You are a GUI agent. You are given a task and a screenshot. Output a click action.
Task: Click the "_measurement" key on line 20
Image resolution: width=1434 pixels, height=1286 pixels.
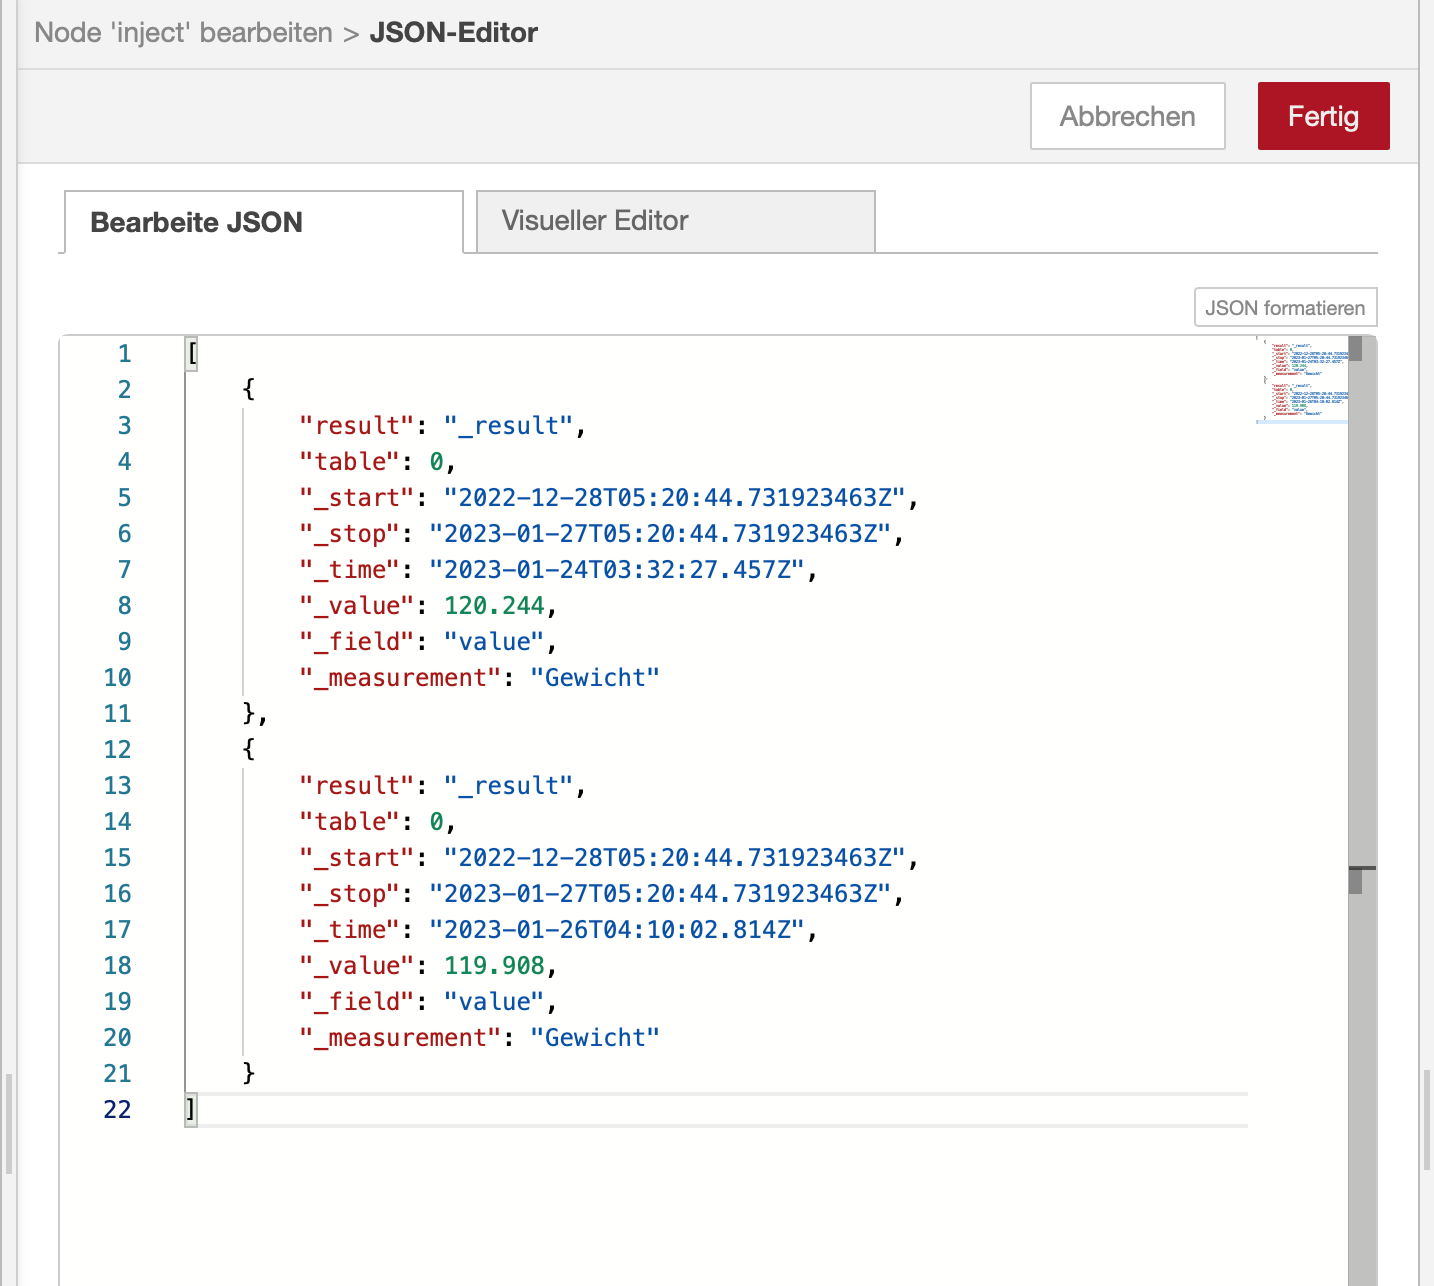coord(400,1037)
